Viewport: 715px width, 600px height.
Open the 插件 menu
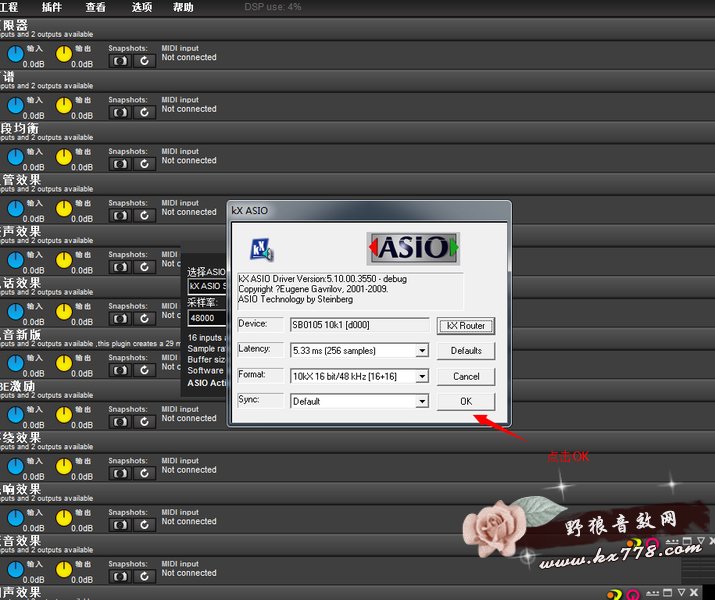click(x=52, y=7)
